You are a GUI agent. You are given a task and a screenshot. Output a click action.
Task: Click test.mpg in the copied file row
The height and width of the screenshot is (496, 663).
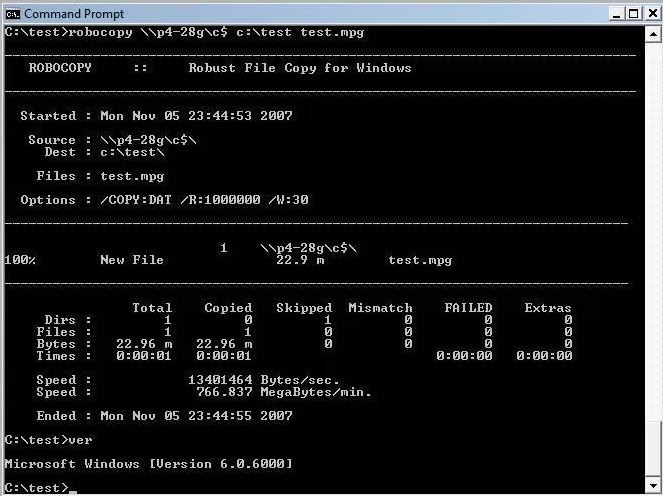click(x=420, y=260)
